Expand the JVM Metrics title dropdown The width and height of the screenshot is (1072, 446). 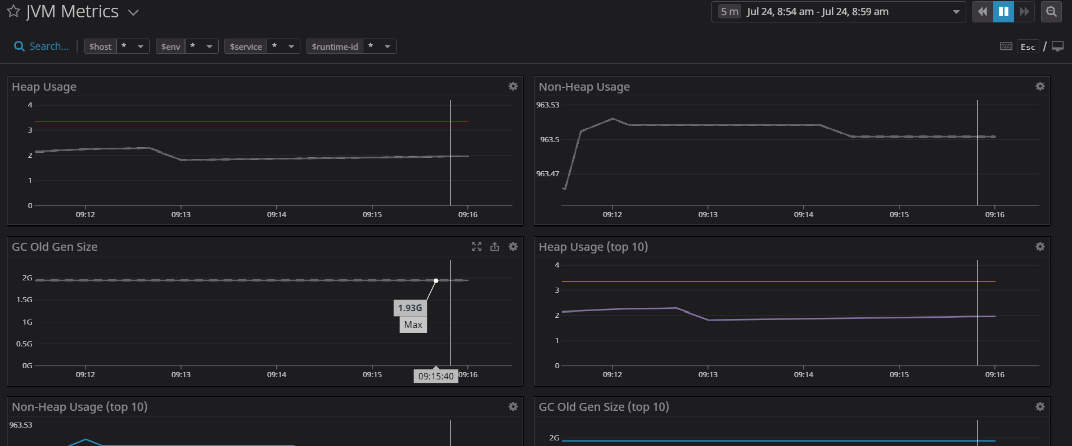click(x=134, y=13)
